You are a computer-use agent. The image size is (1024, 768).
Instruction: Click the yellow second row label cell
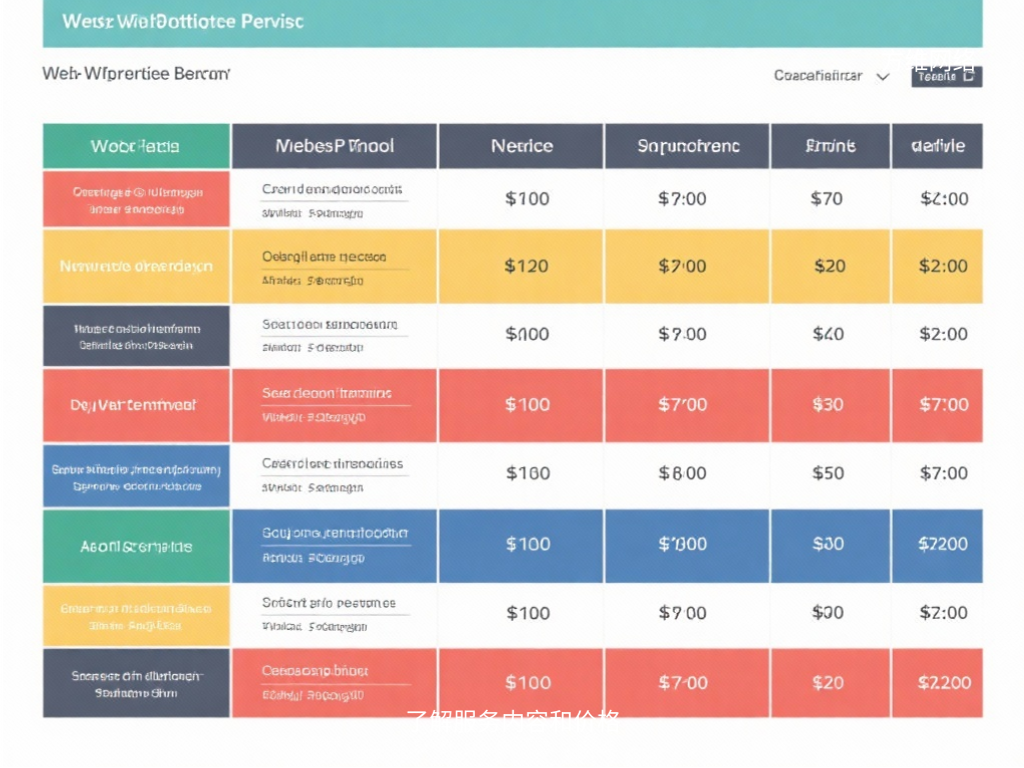(x=136, y=267)
